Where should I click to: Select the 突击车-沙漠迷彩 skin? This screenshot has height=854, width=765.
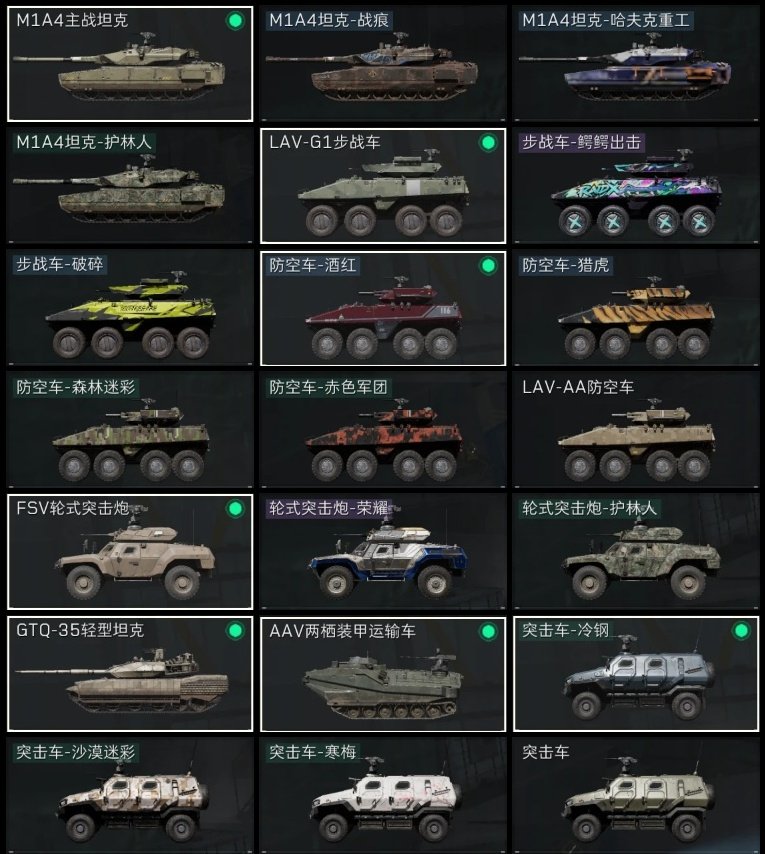click(130, 795)
